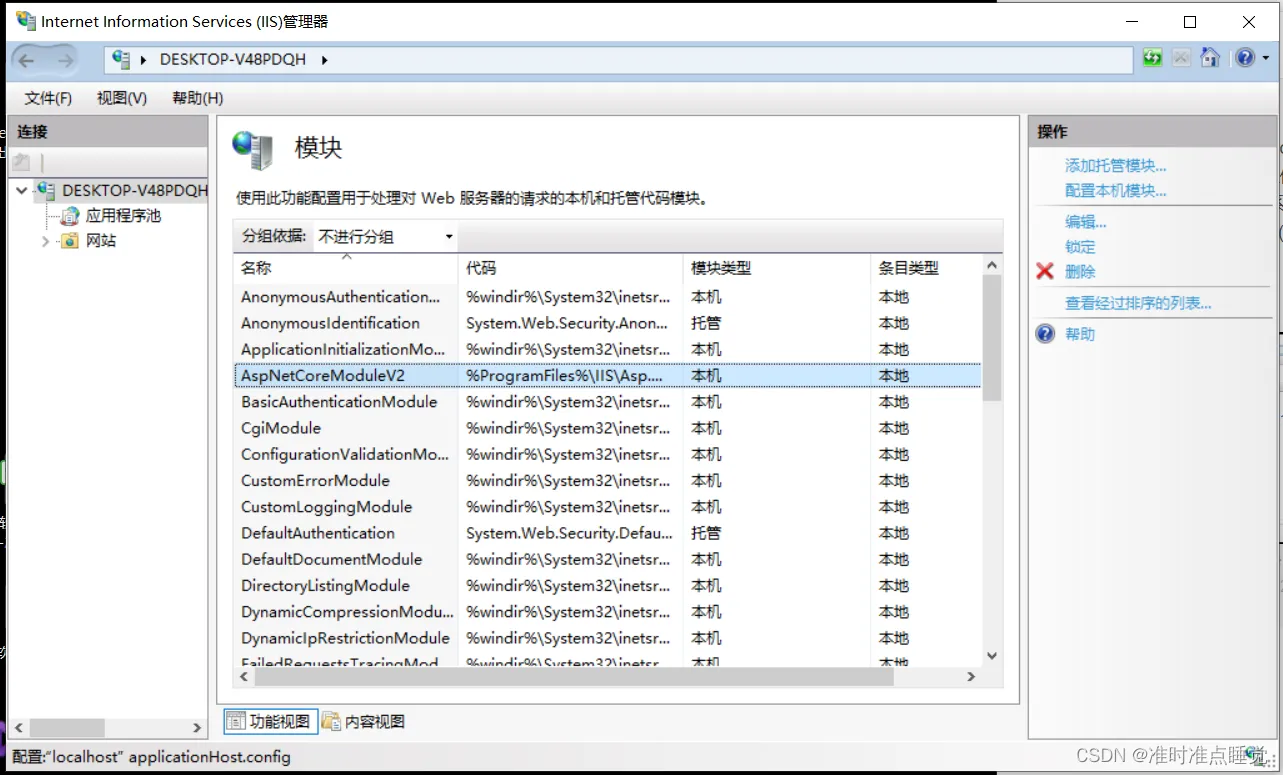Click 删除 action link

1080,271
